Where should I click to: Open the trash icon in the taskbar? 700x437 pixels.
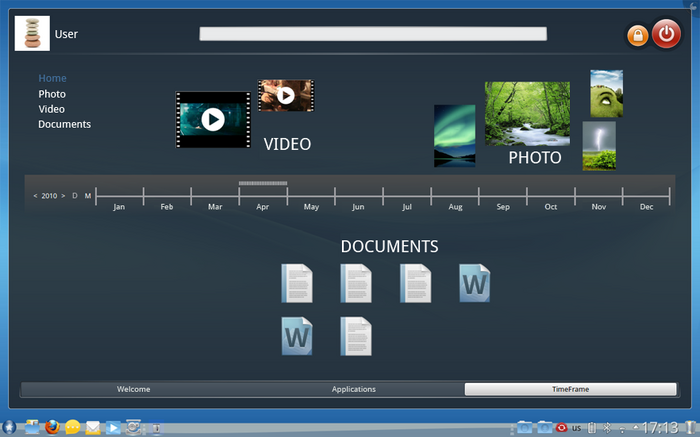(x=690, y=428)
